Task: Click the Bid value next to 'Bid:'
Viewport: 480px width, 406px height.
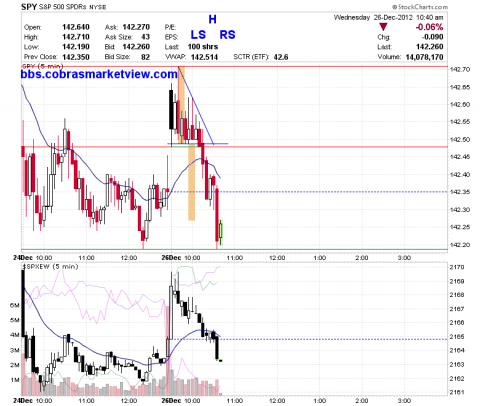Action: (x=136, y=47)
